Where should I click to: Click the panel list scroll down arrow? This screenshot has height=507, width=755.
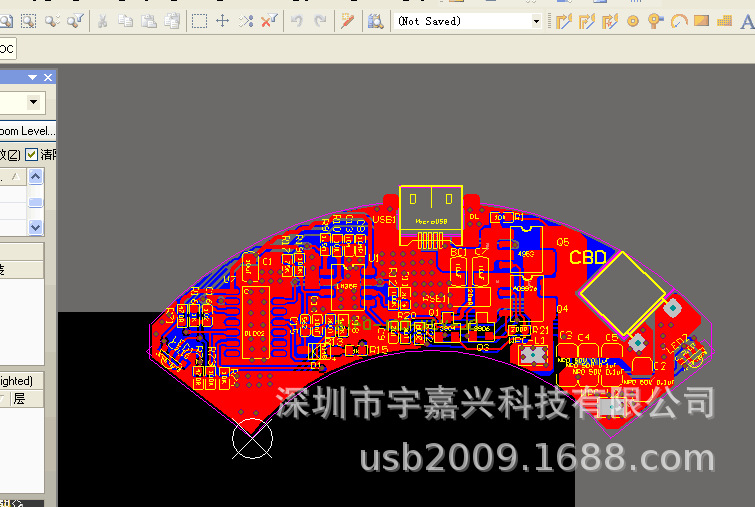[35, 226]
